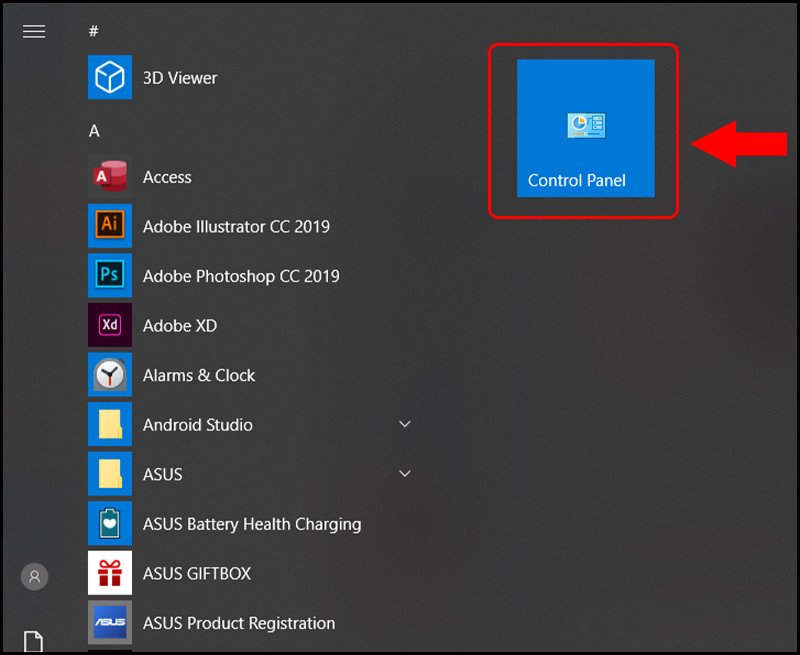
Task: Open the Documents icon at bottom left
Action: point(34,641)
